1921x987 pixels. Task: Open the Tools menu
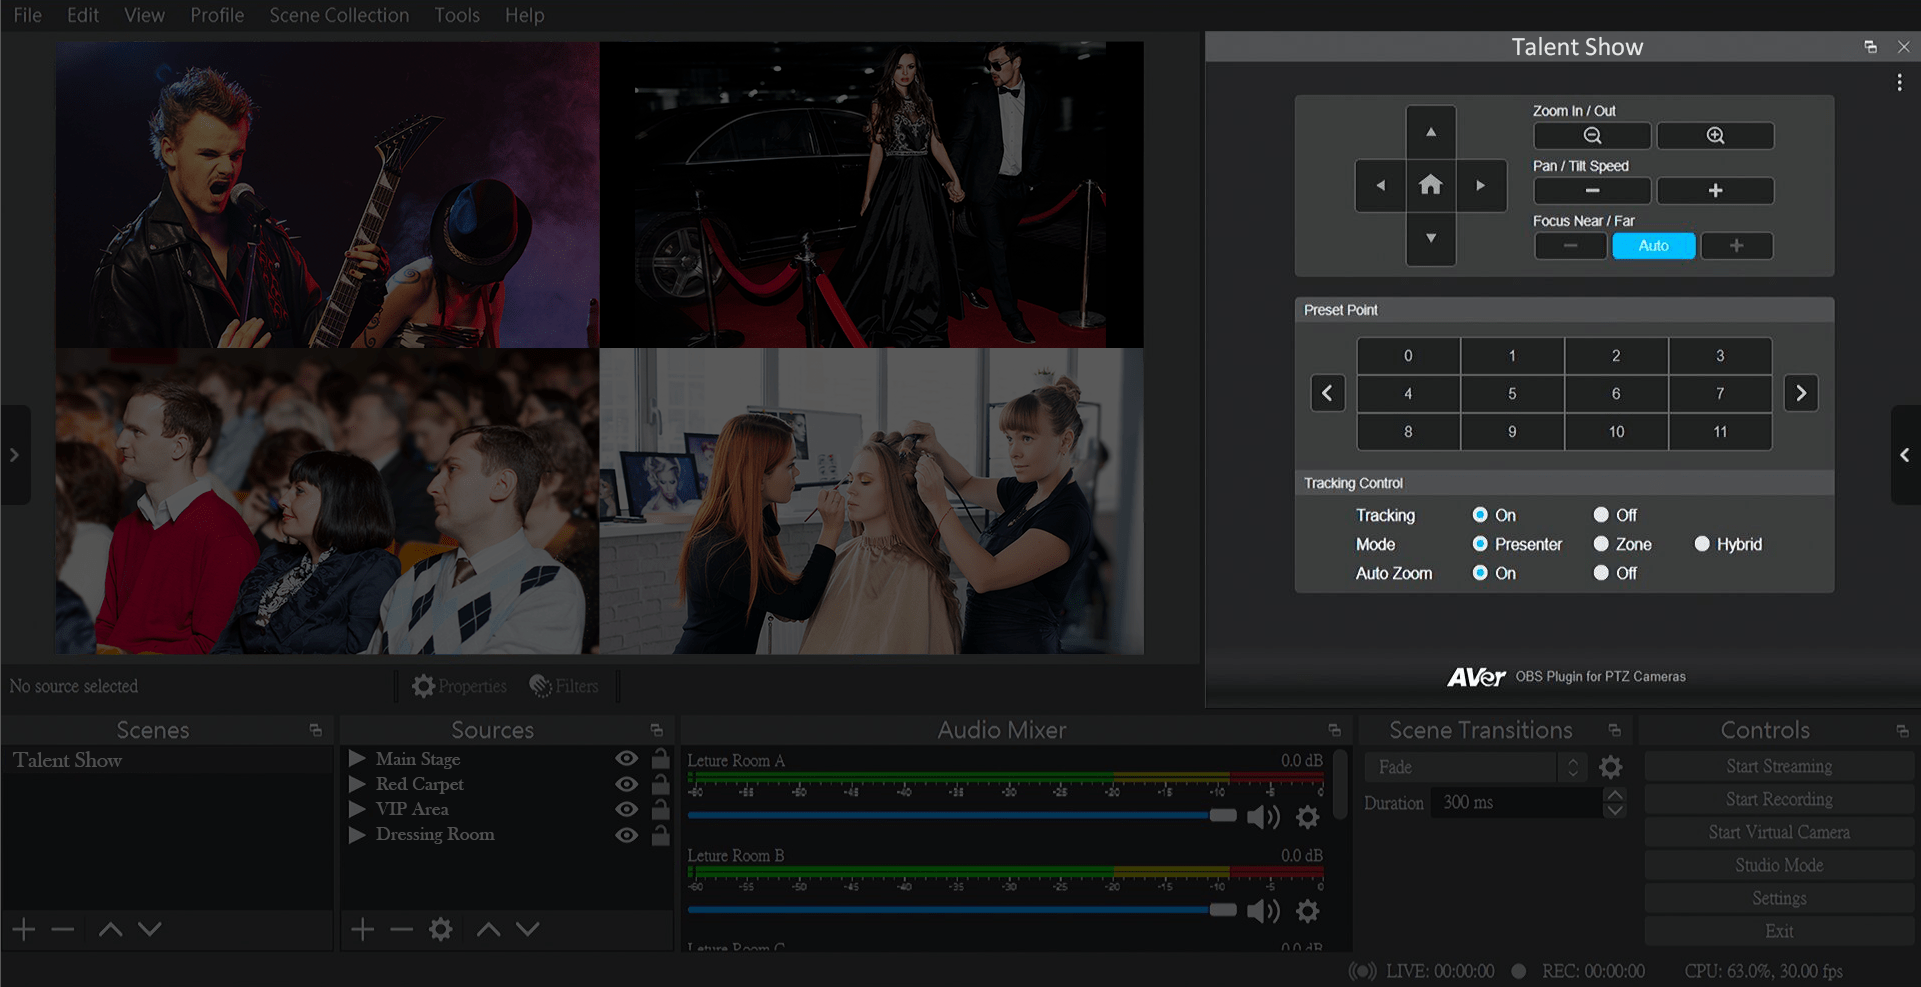tap(456, 15)
